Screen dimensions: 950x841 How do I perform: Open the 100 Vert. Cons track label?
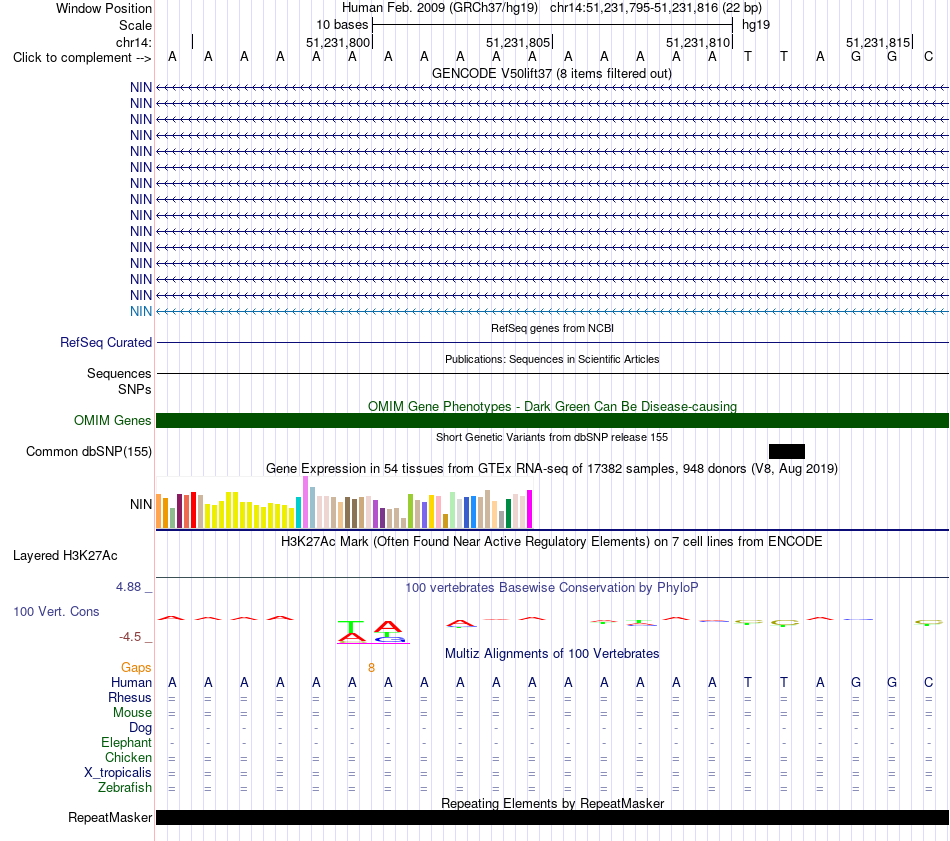click(56, 611)
